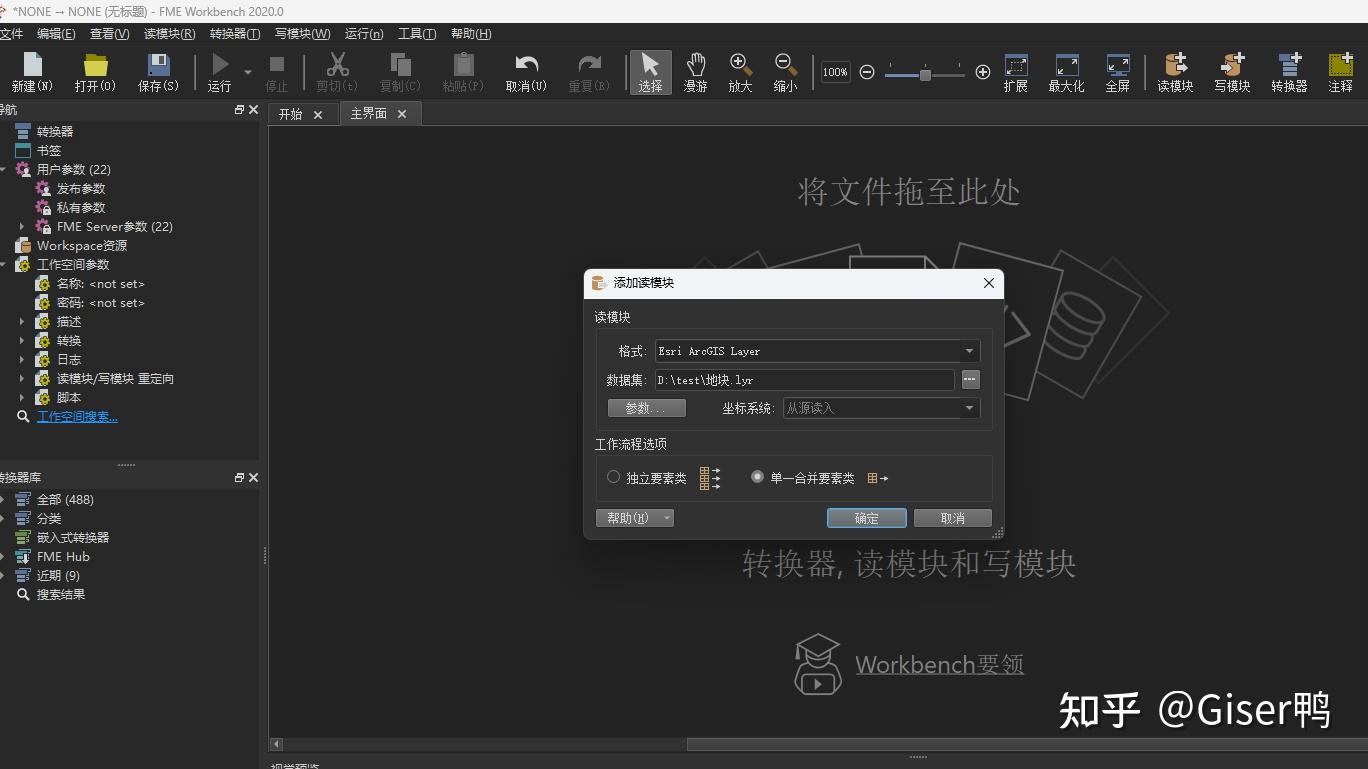Open the 坐标系统 coordinate system dropdown
This screenshot has height=769, width=1368.
click(x=968, y=408)
